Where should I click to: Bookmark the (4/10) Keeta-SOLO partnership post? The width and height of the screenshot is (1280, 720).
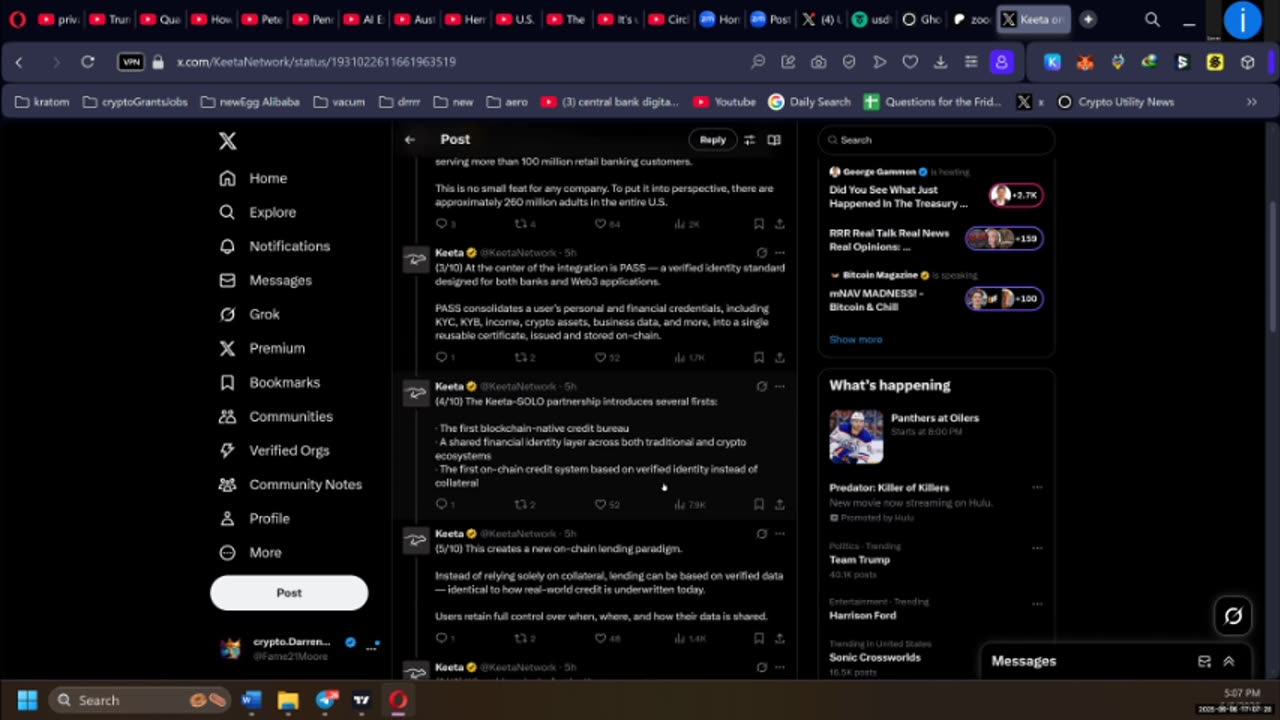point(759,504)
